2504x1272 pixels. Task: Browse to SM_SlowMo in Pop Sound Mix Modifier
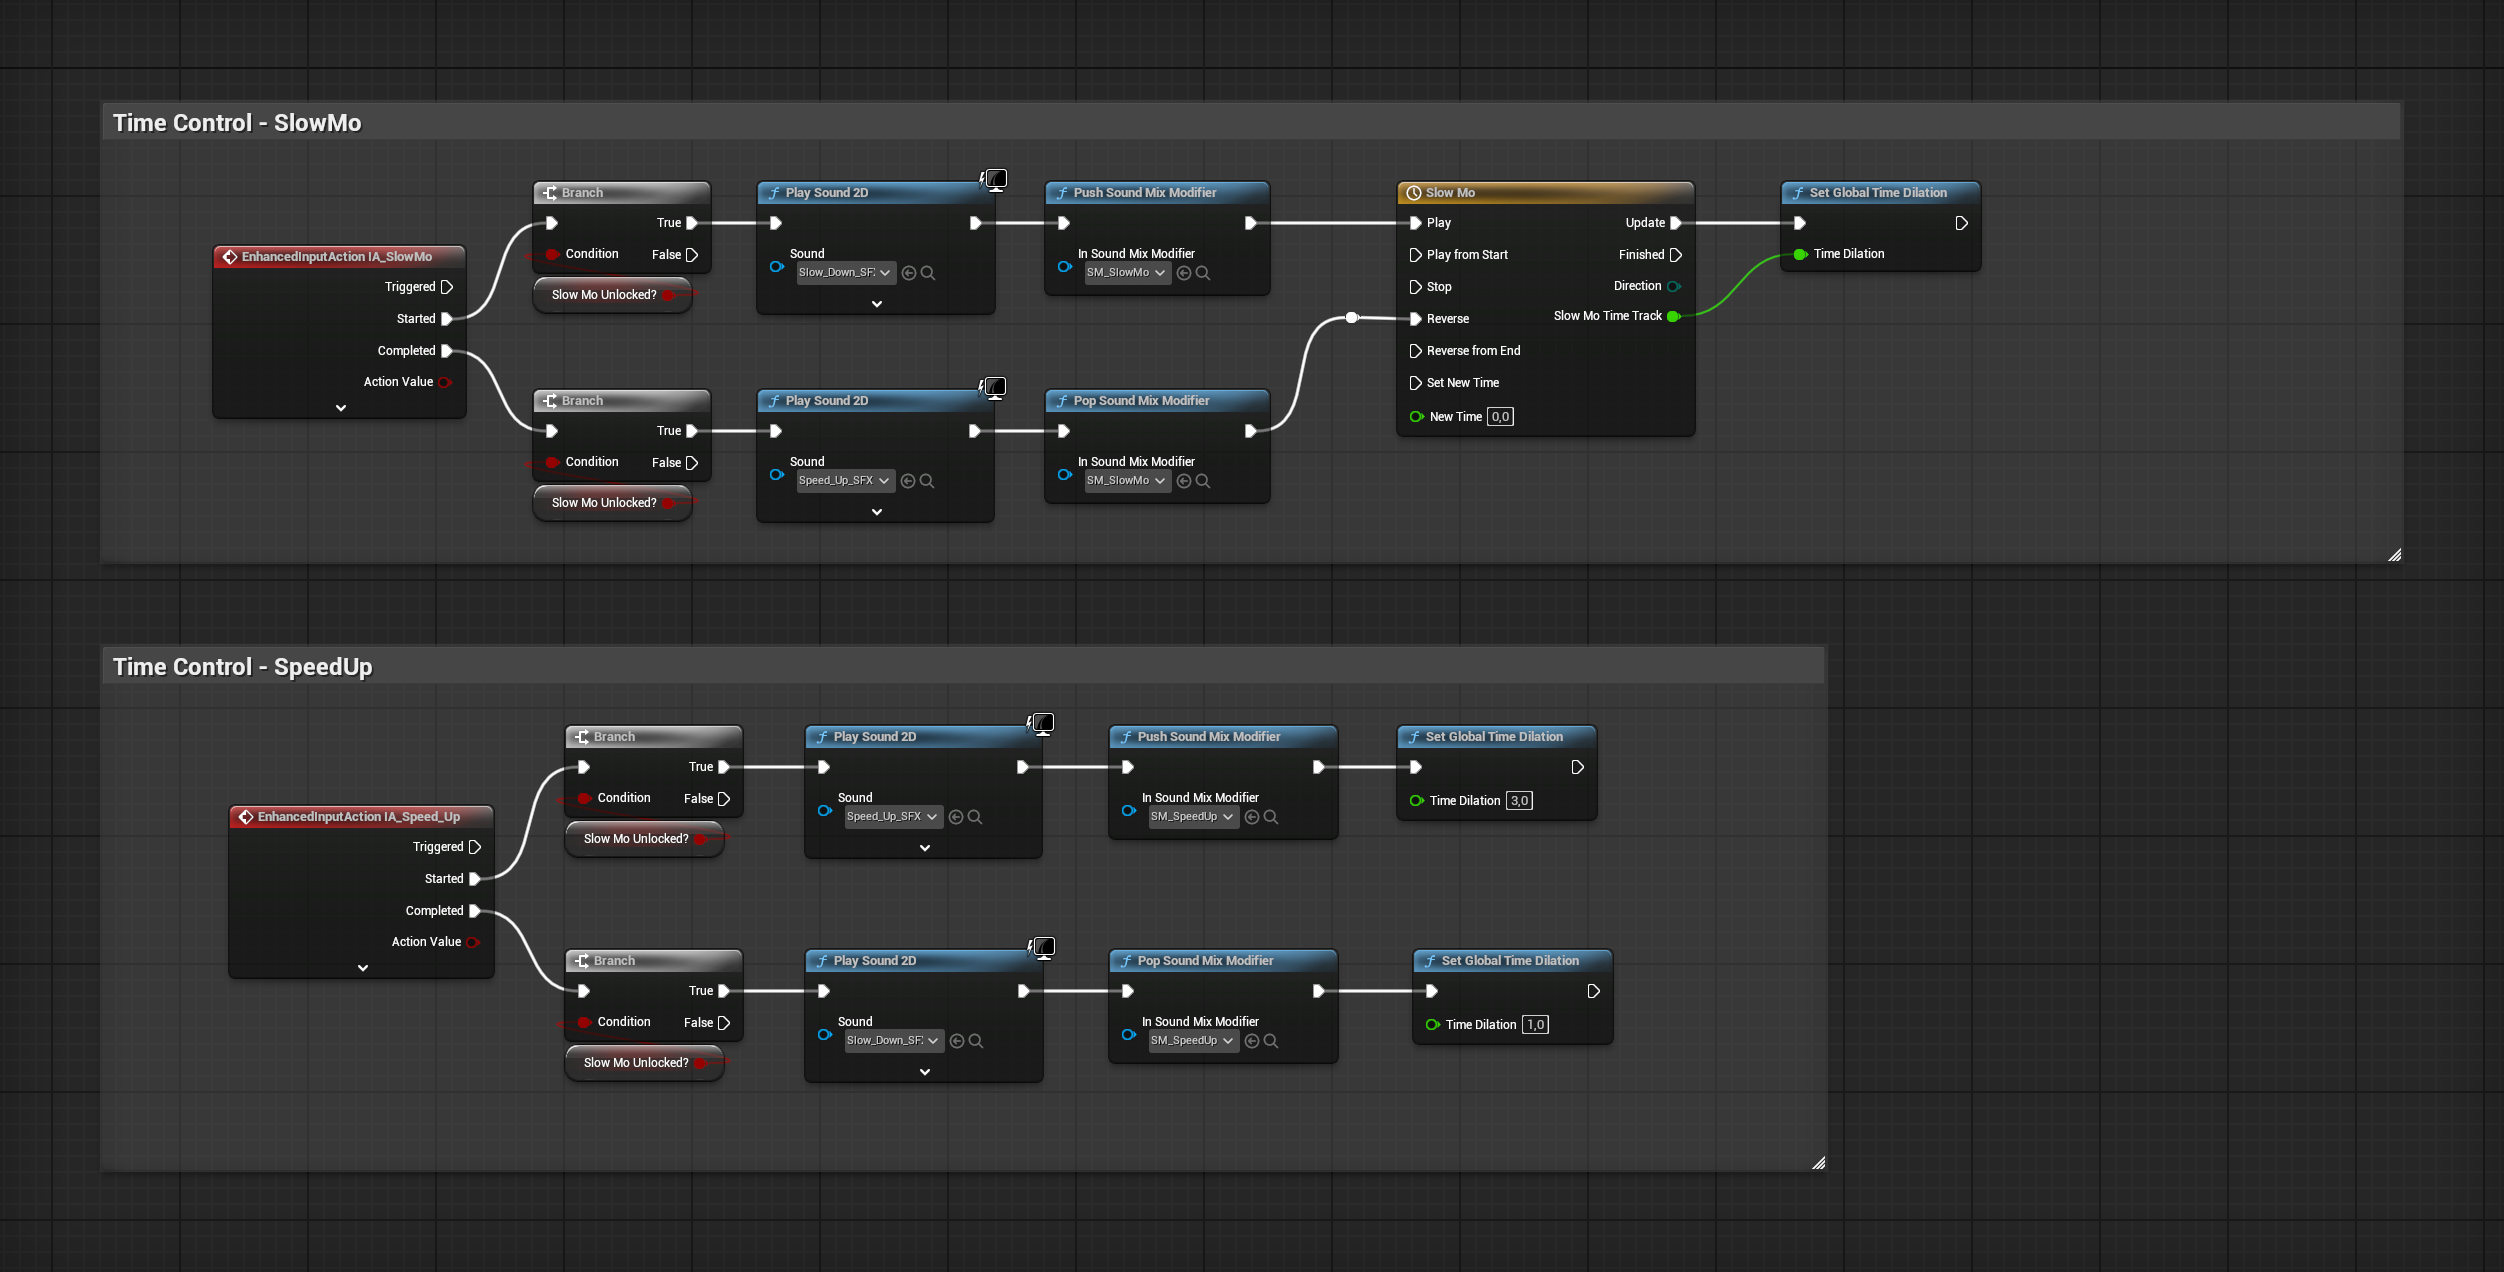coord(1203,481)
